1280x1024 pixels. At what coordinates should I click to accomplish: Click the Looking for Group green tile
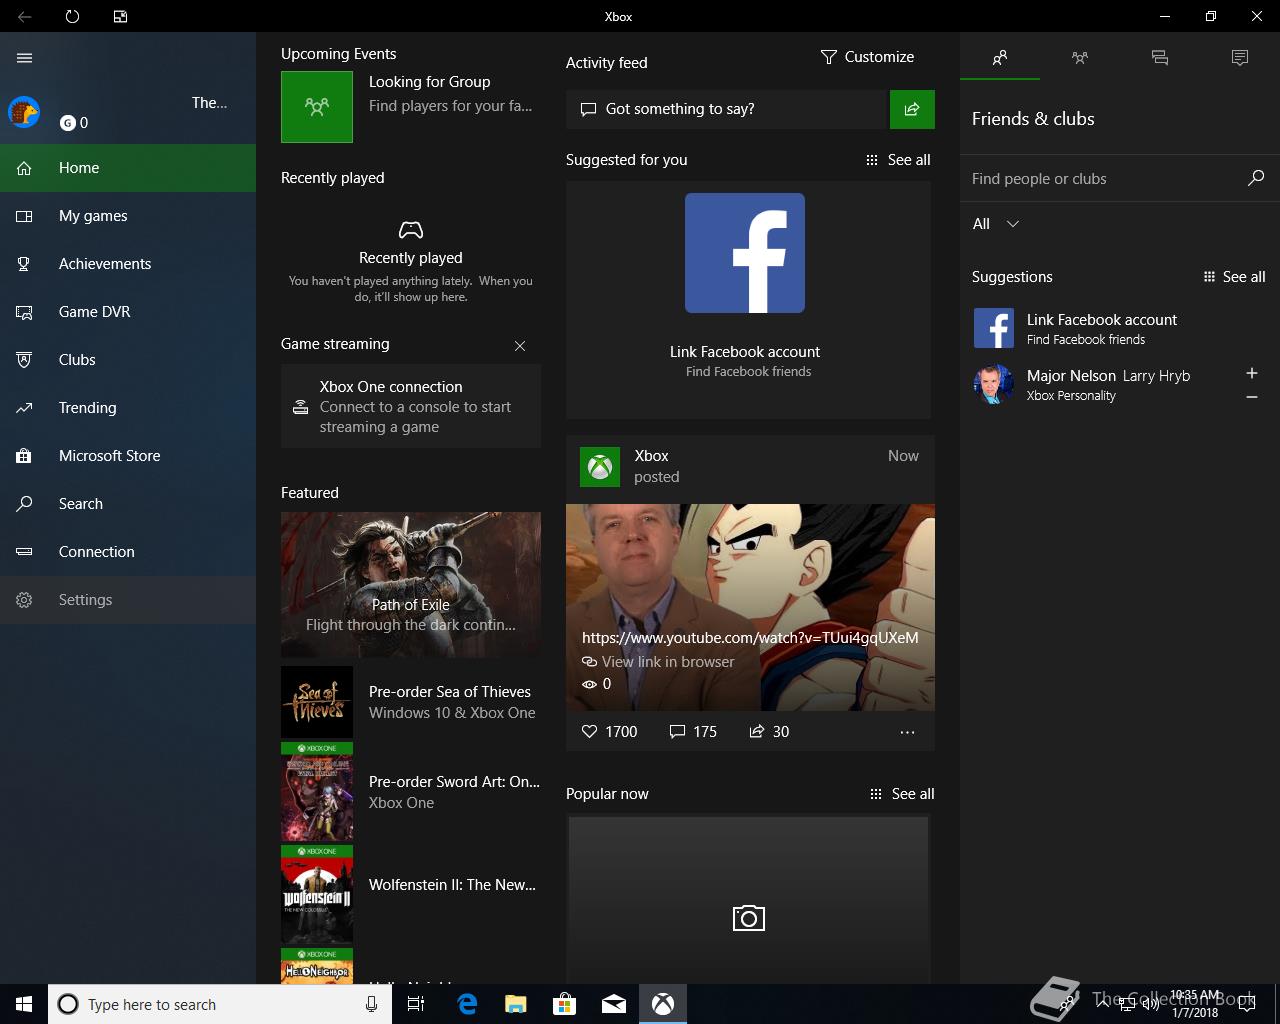(317, 107)
